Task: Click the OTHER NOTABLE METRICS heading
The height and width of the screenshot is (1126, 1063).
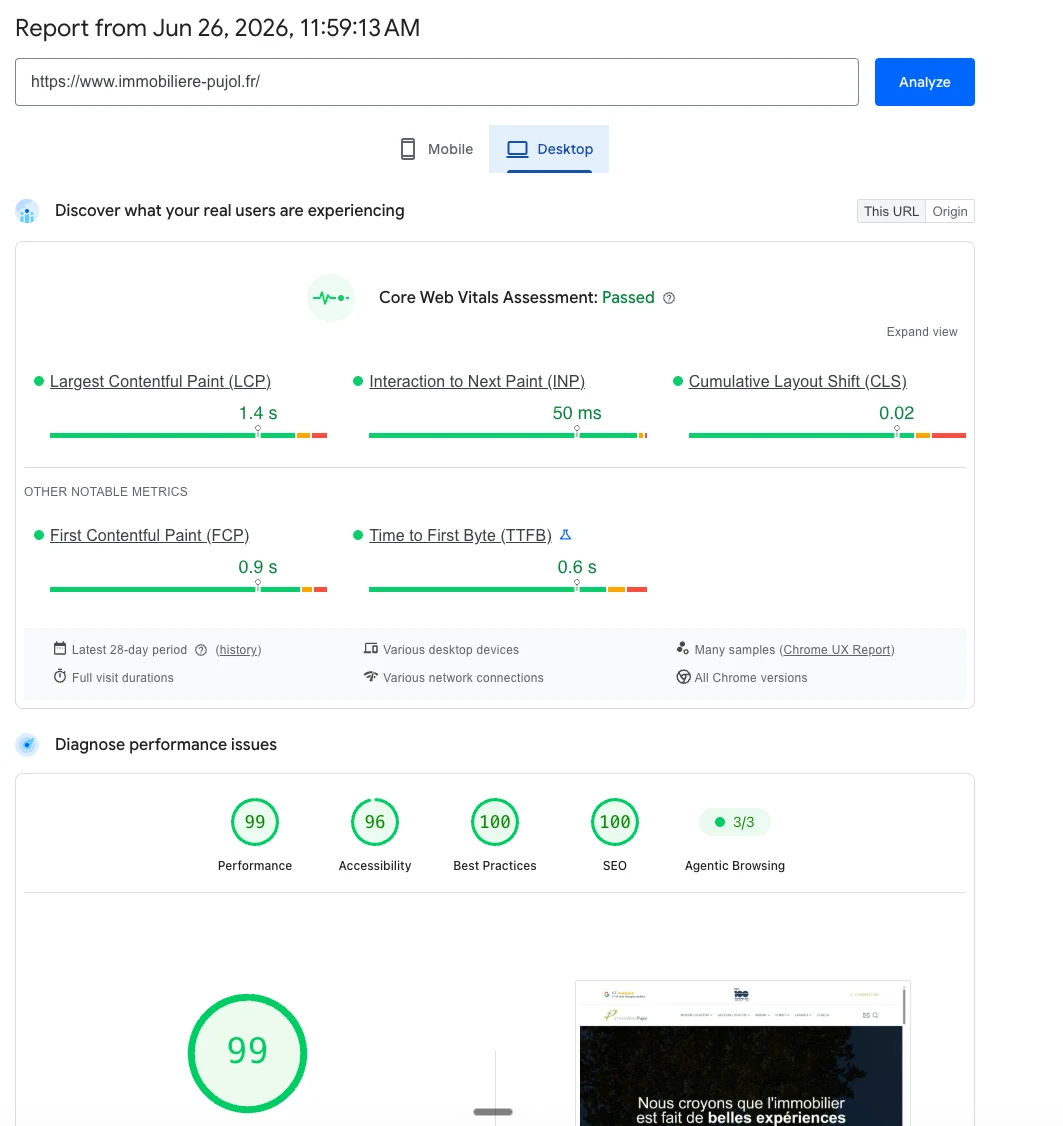Action: click(x=106, y=492)
